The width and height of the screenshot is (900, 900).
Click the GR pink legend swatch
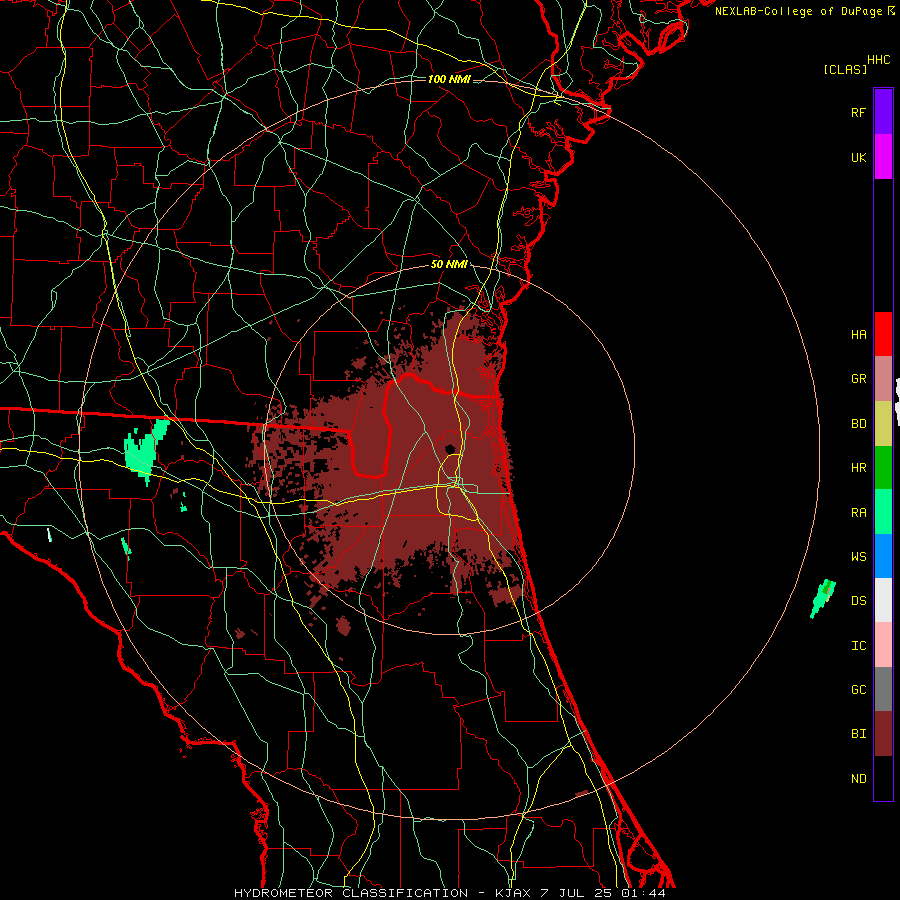[x=883, y=379]
